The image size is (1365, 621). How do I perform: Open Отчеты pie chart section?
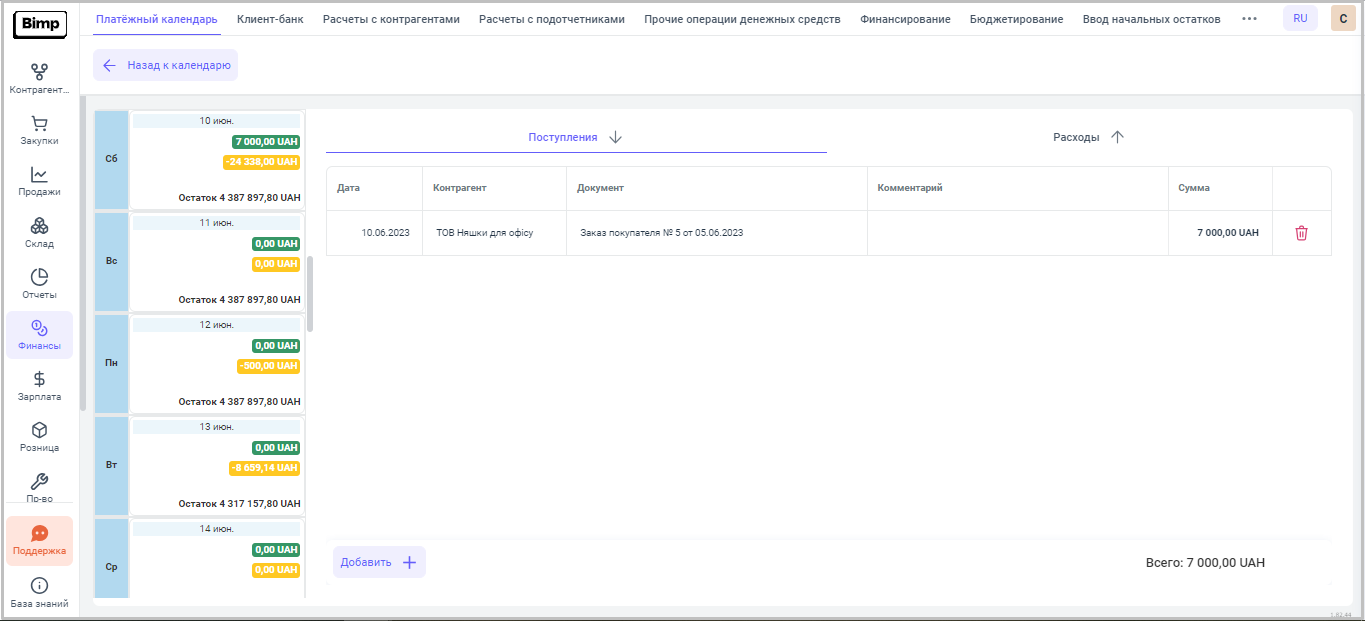pos(39,284)
